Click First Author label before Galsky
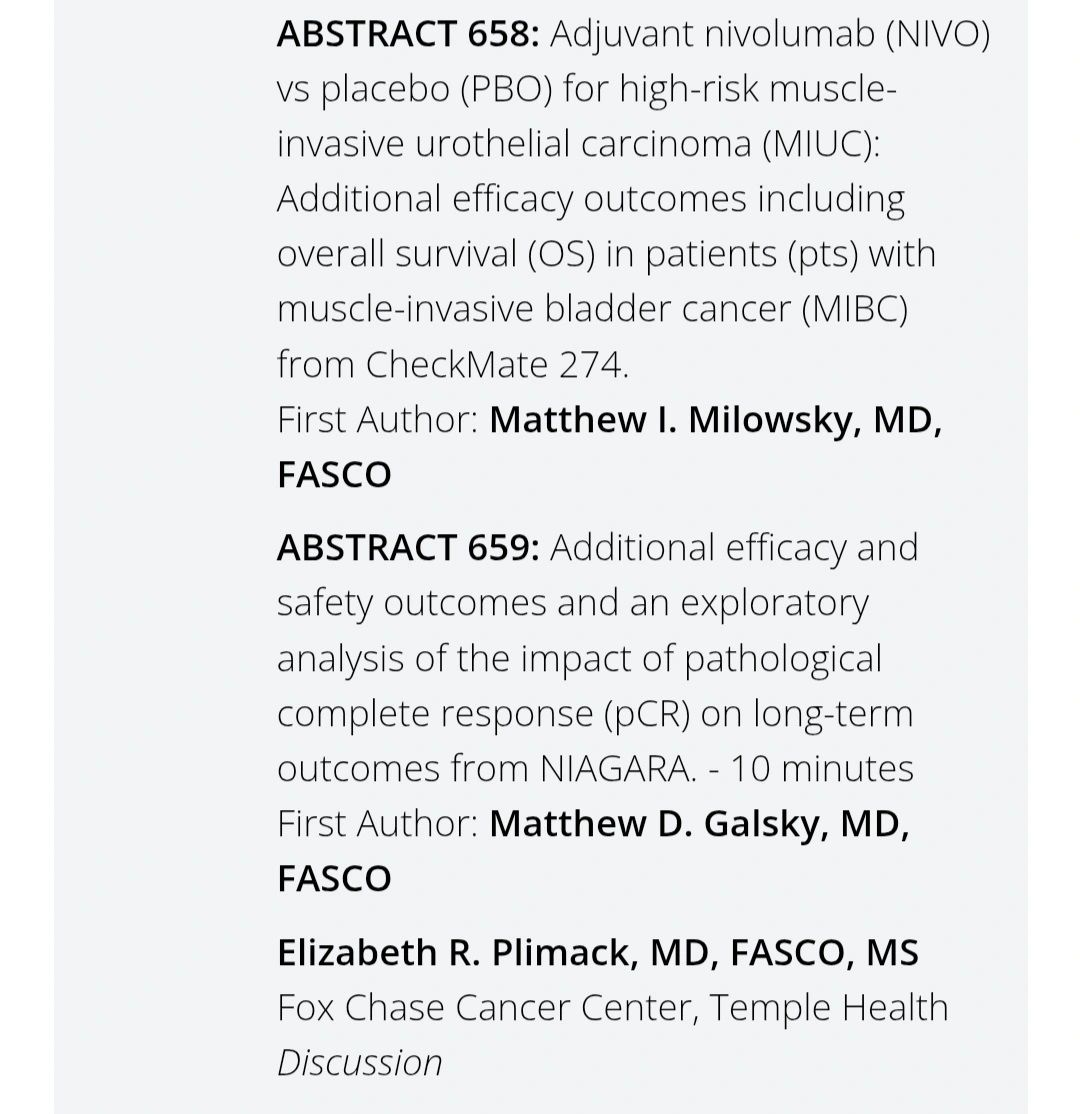This screenshot has height=1114, width=1080. point(378,824)
